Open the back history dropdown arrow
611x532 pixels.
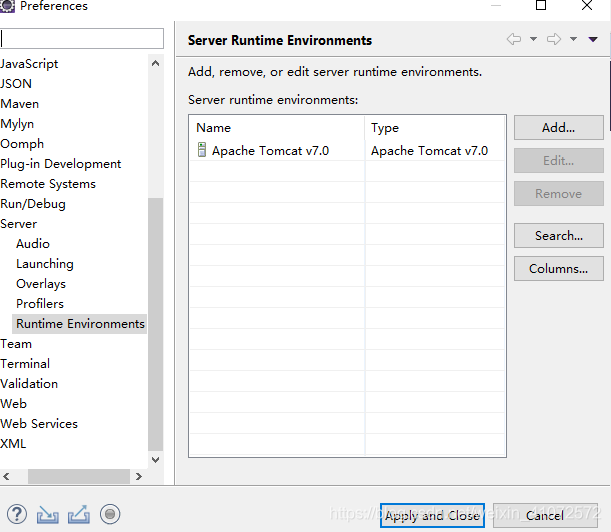pos(533,39)
